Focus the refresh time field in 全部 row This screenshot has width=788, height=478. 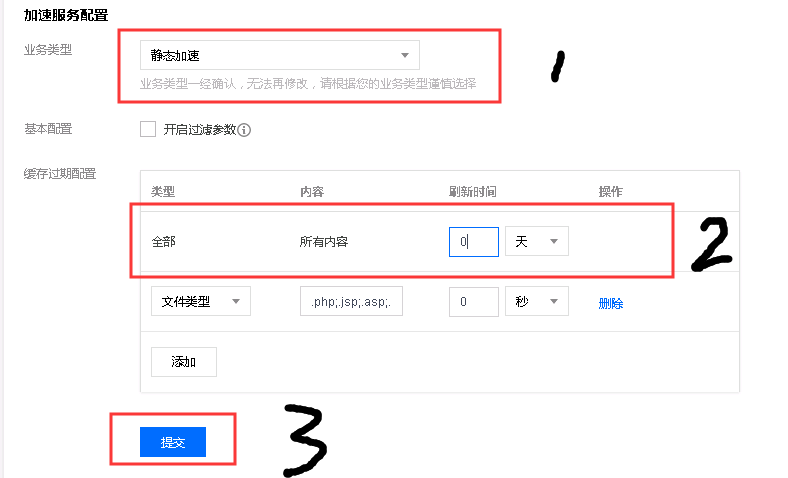point(473,241)
